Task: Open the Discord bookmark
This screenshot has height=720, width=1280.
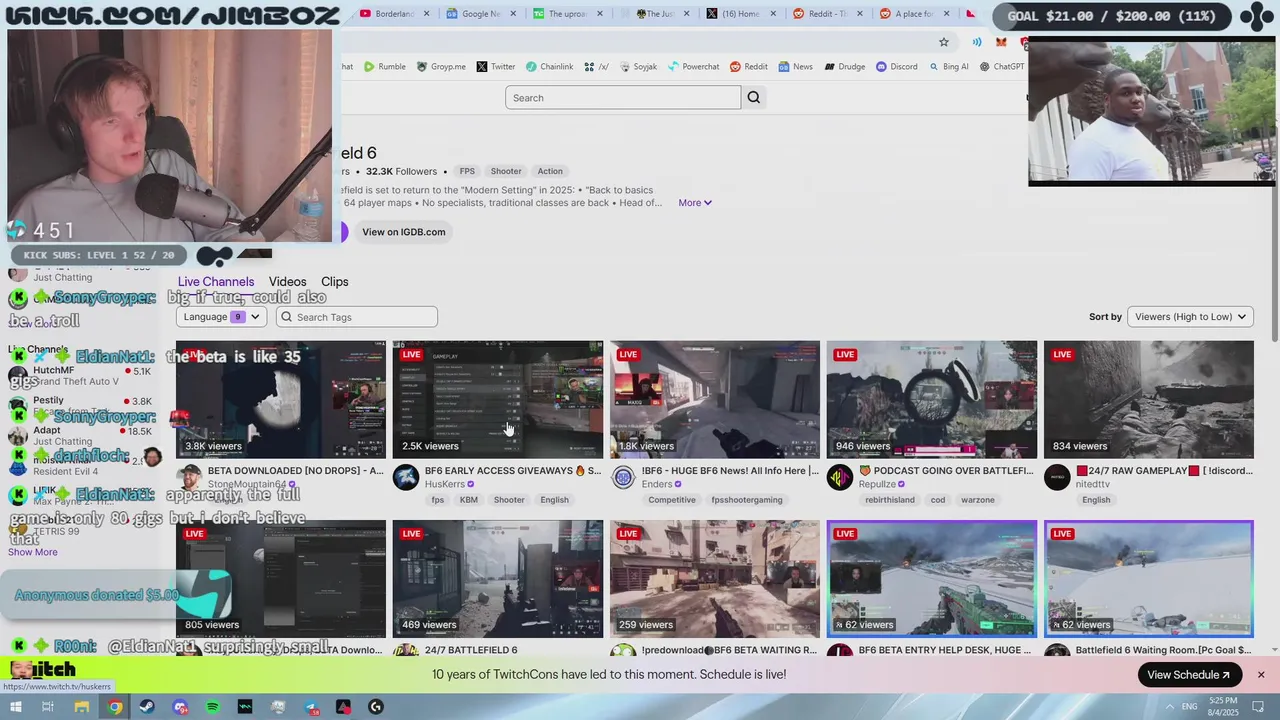Action: [896, 67]
